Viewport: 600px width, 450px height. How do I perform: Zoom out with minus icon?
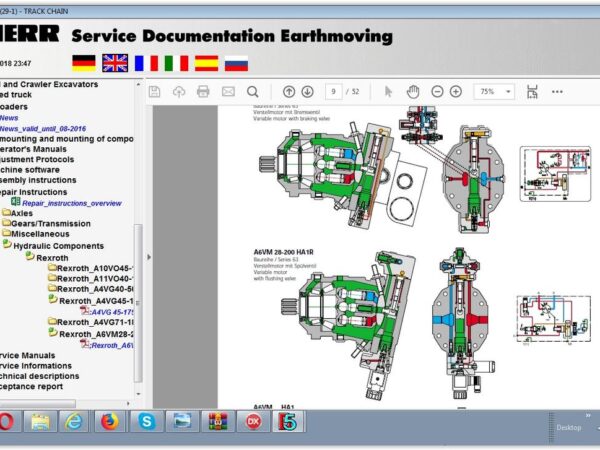437,92
